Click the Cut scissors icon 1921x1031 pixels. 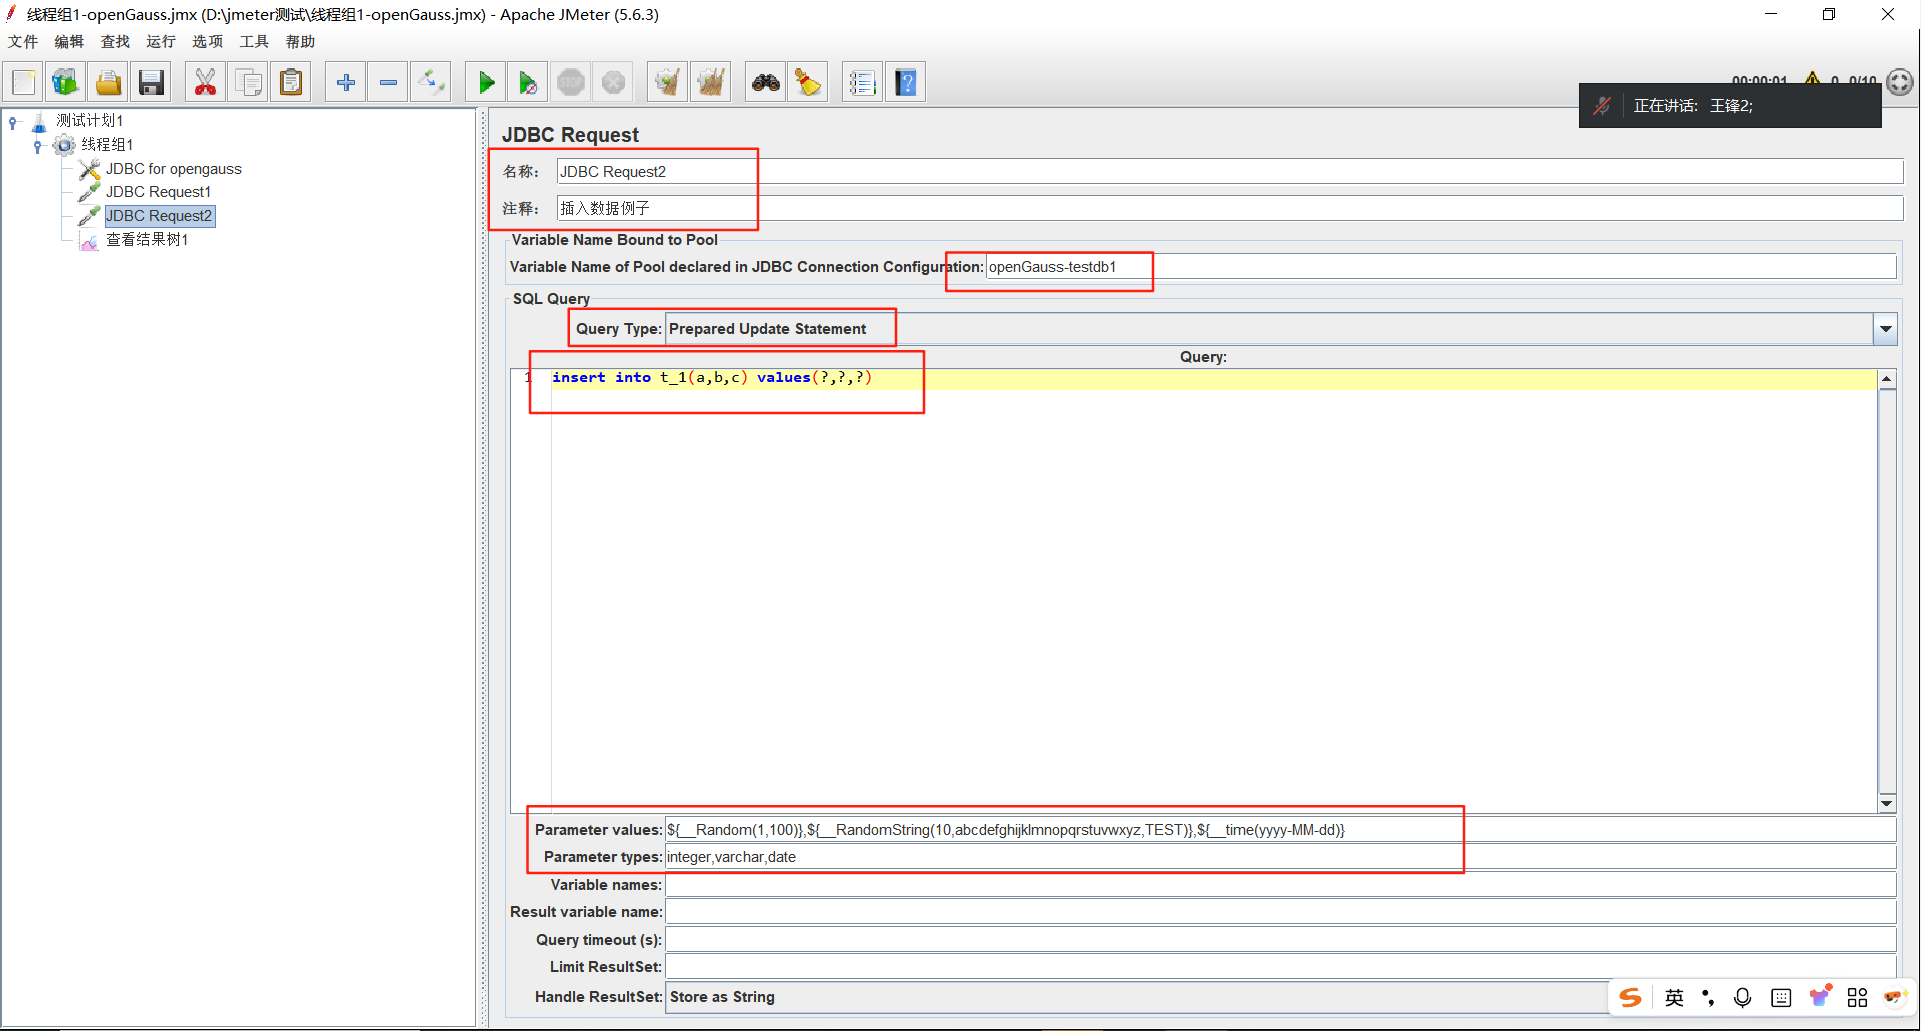(205, 82)
